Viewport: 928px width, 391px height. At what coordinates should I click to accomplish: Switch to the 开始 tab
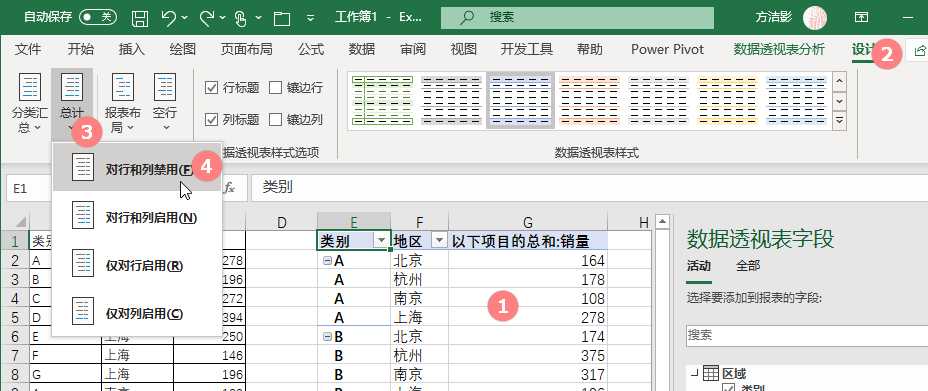point(80,50)
